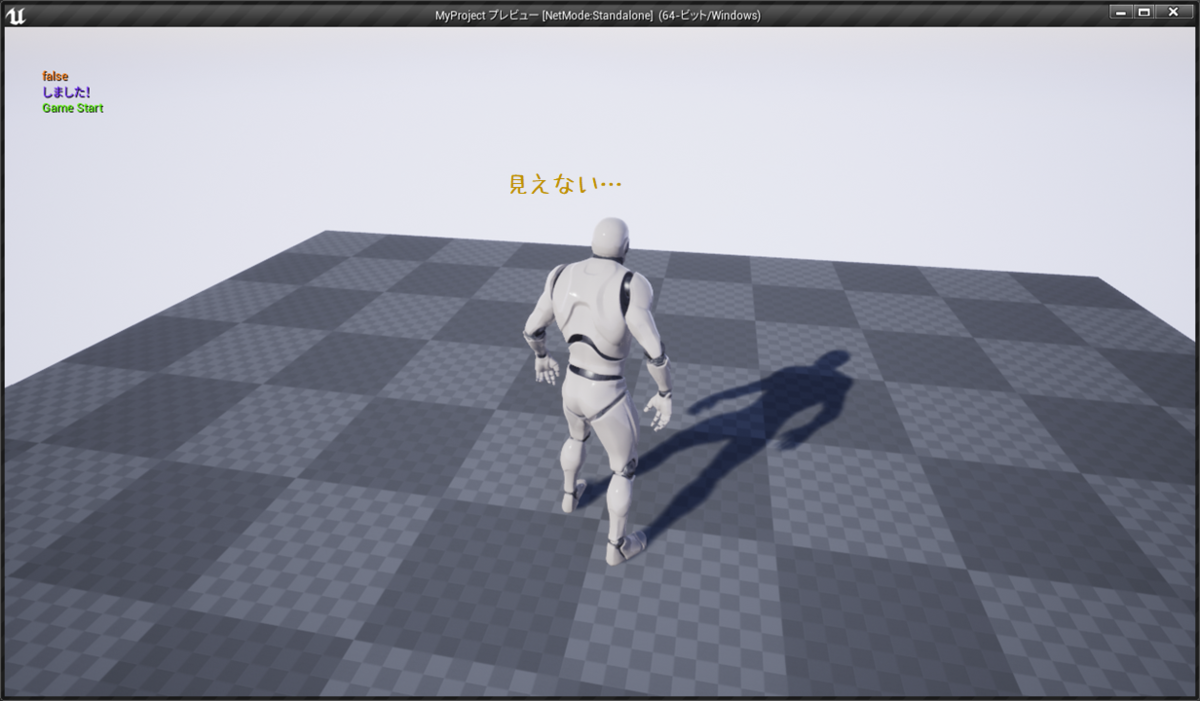The height and width of the screenshot is (701, 1200).
Task: Click the 'しました!' debug message
Action: click(x=66, y=92)
